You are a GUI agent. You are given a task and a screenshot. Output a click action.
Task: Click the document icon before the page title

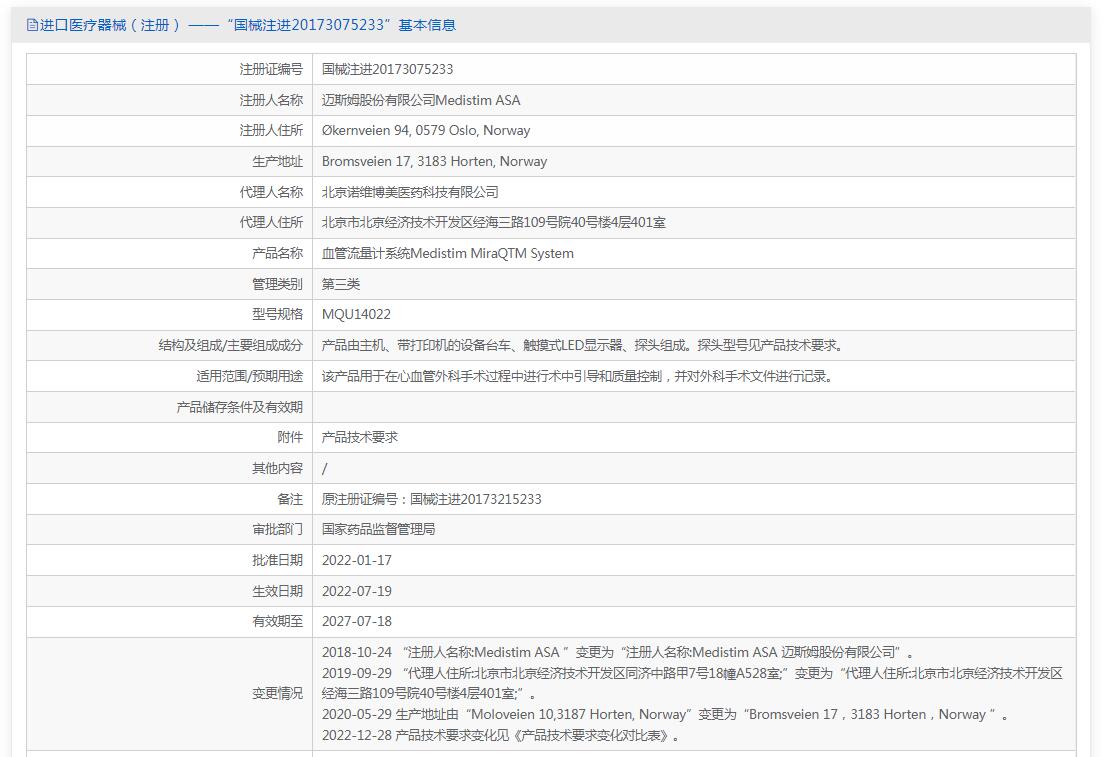(32, 25)
